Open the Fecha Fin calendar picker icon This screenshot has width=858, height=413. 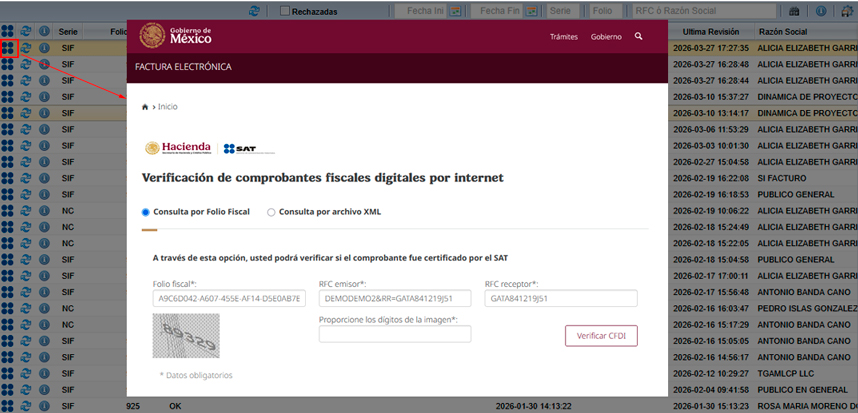(529, 11)
